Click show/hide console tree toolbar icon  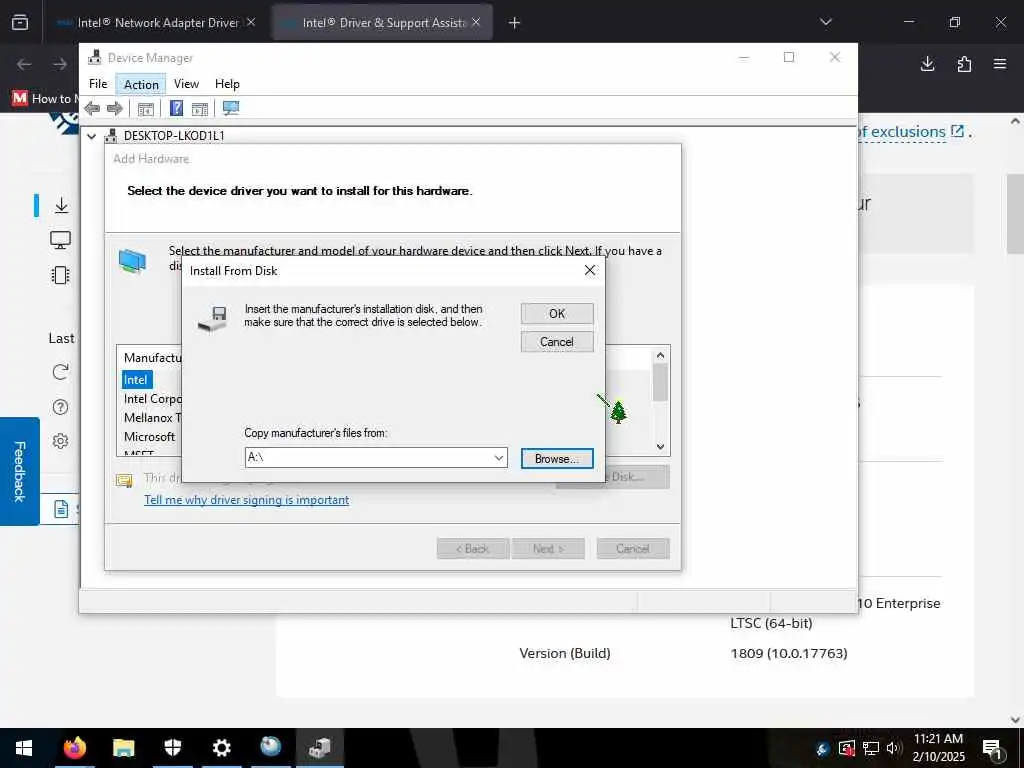(146, 108)
